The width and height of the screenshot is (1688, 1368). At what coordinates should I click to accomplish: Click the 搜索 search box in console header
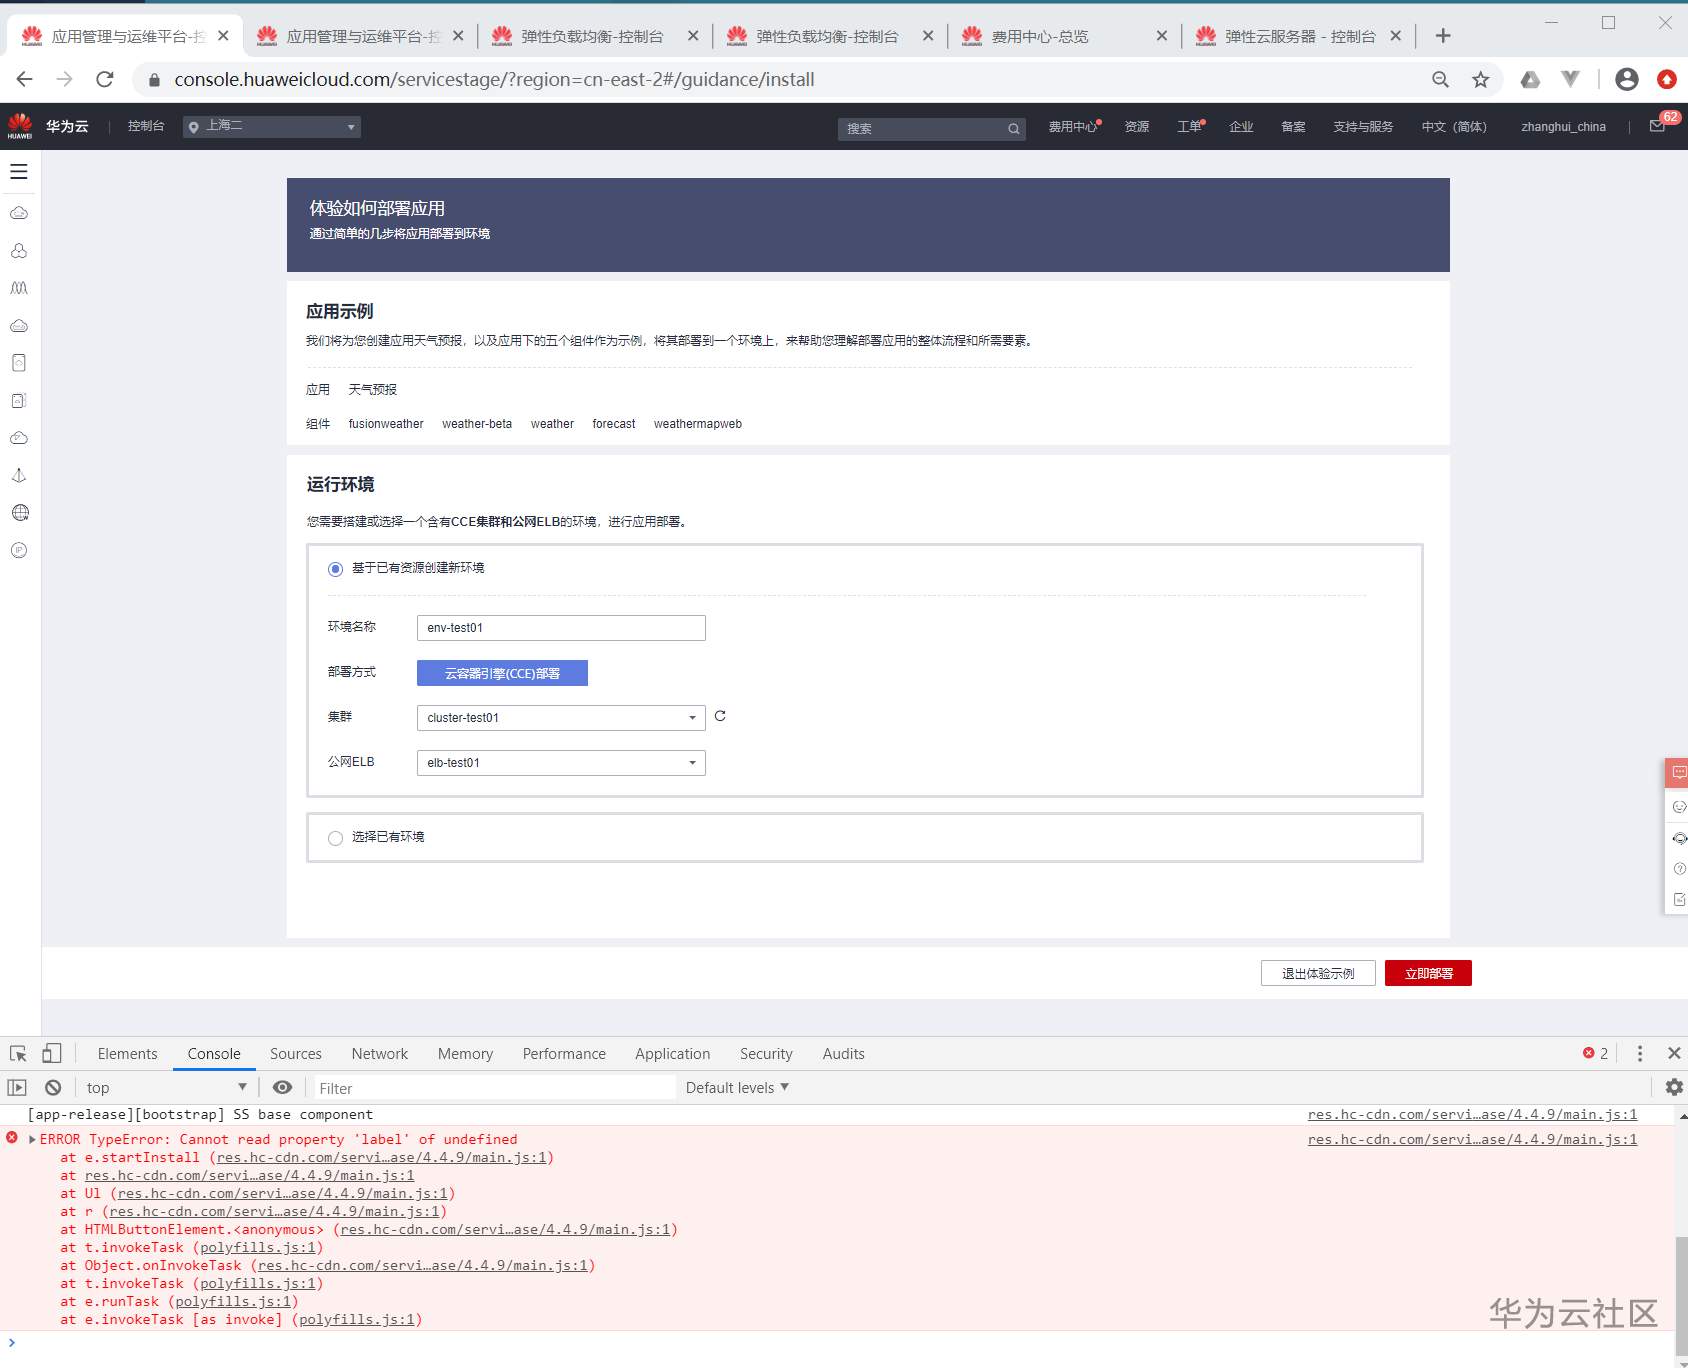[932, 129]
